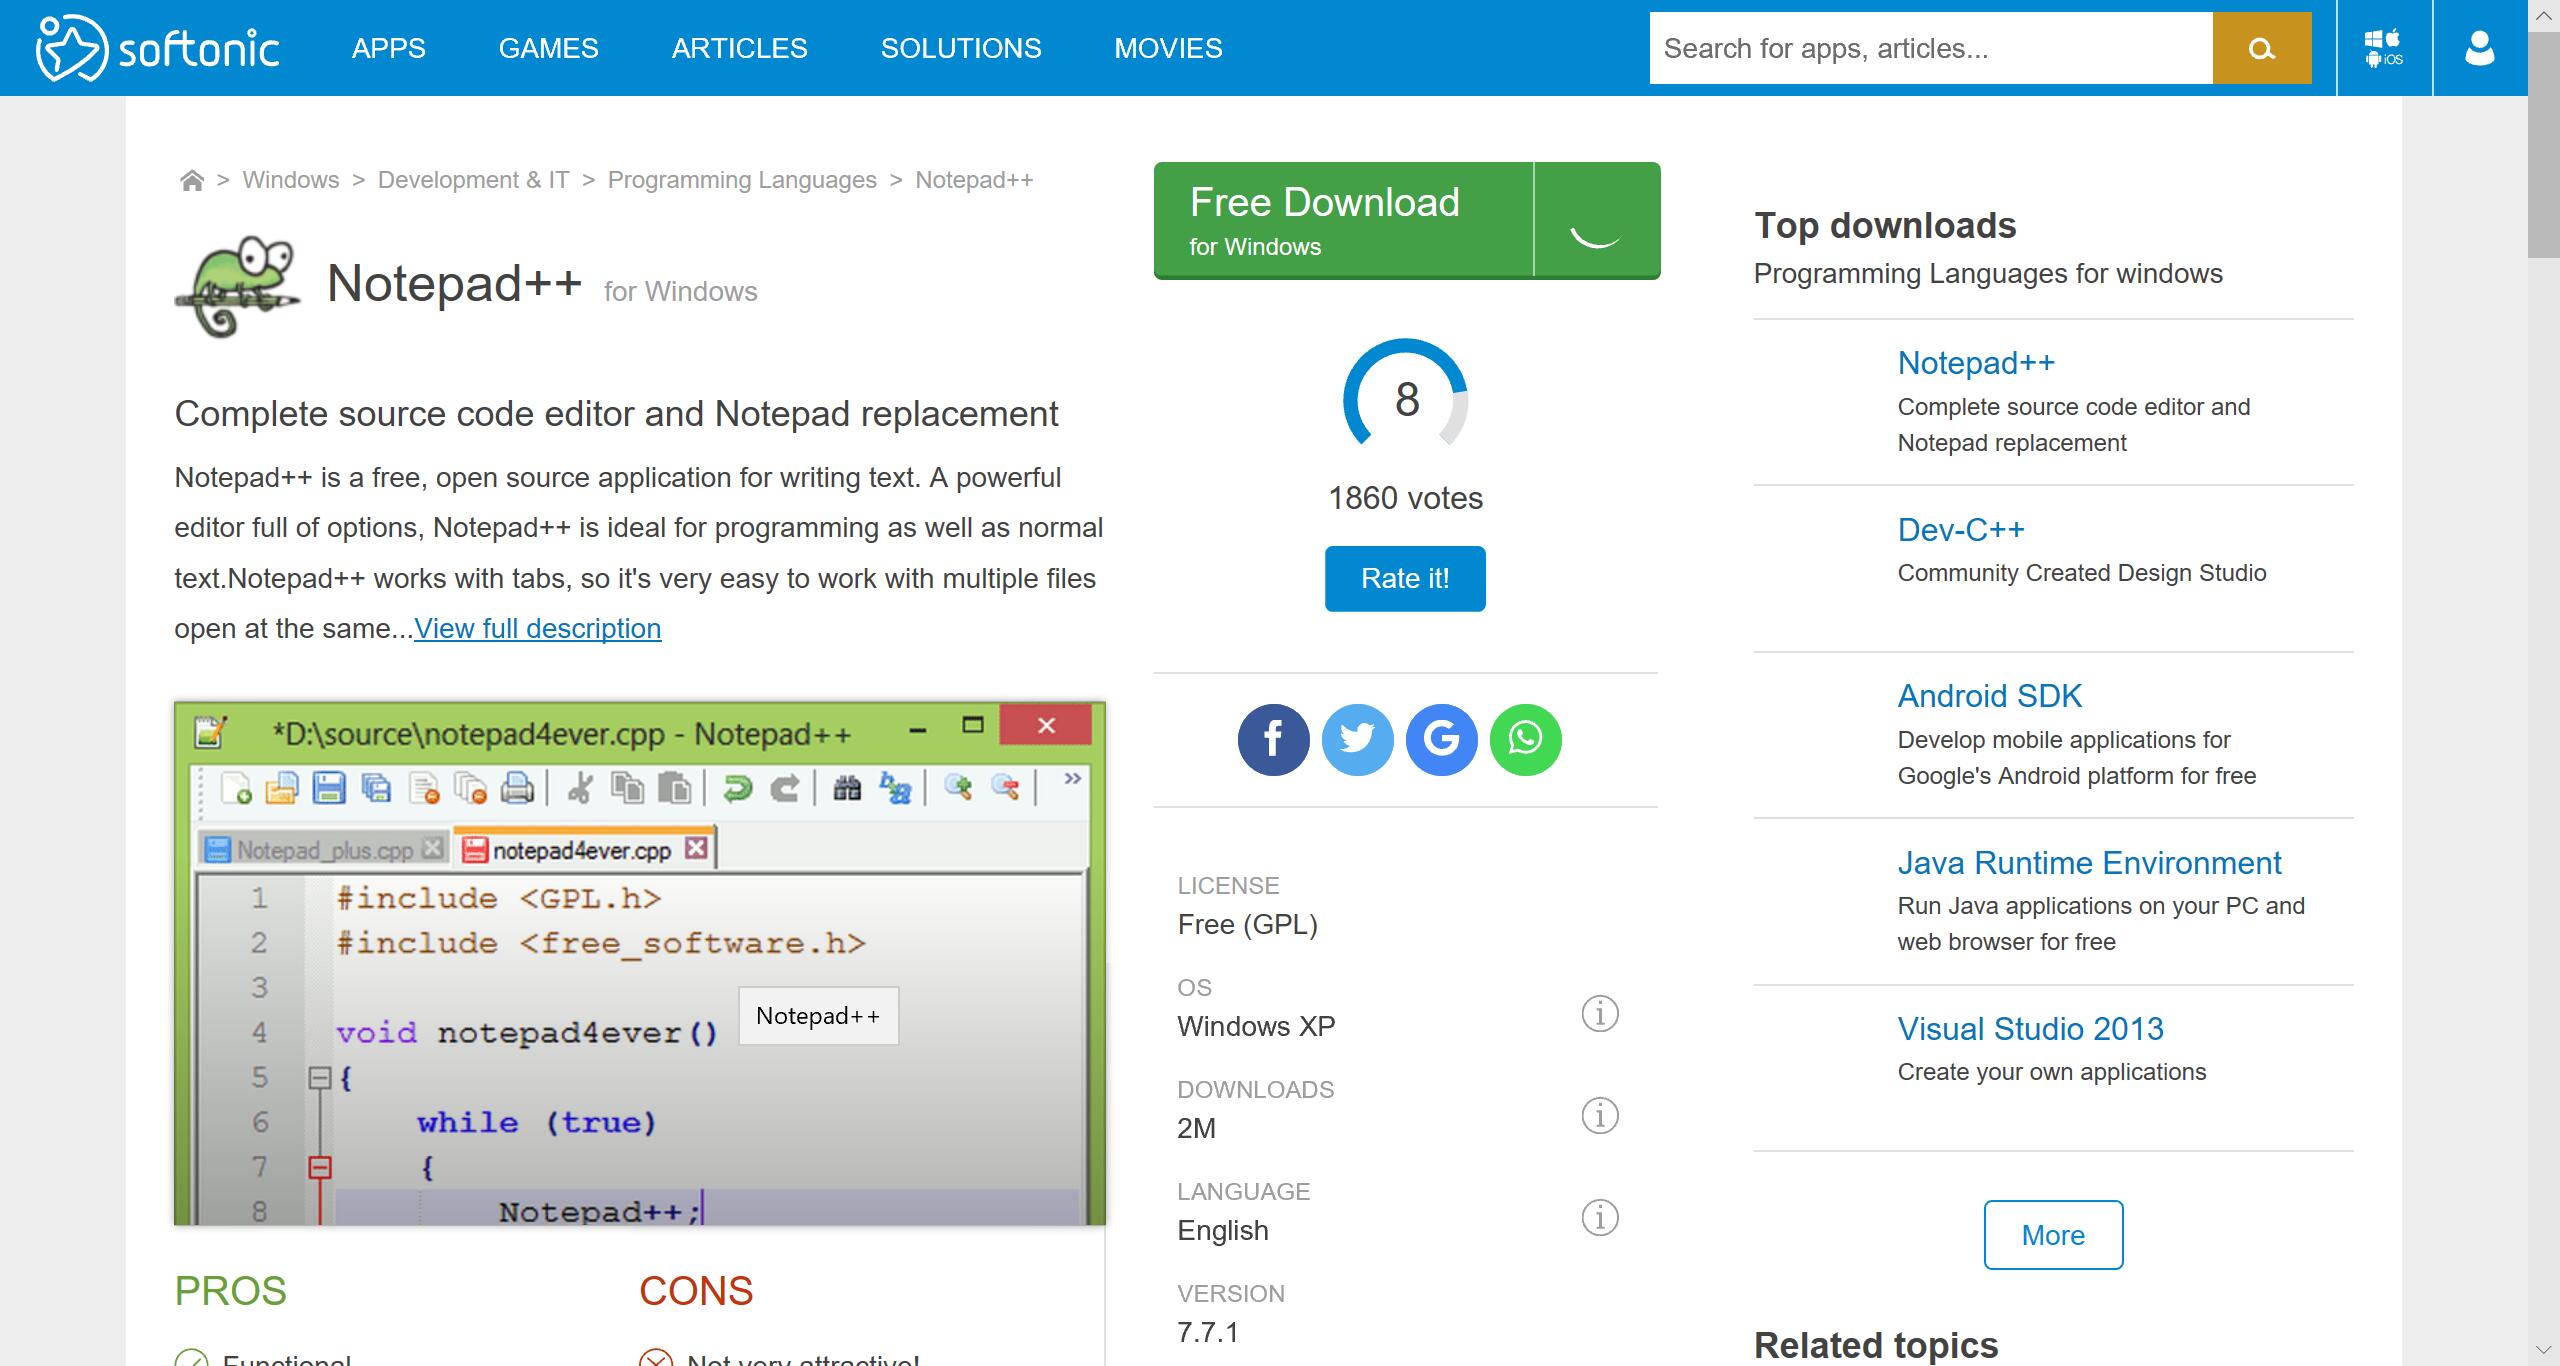Image resolution: width=2560 pixels, height=1366 pixels.
Task: Click the info icon next to Downloads
Action: coord(1599,1115)
